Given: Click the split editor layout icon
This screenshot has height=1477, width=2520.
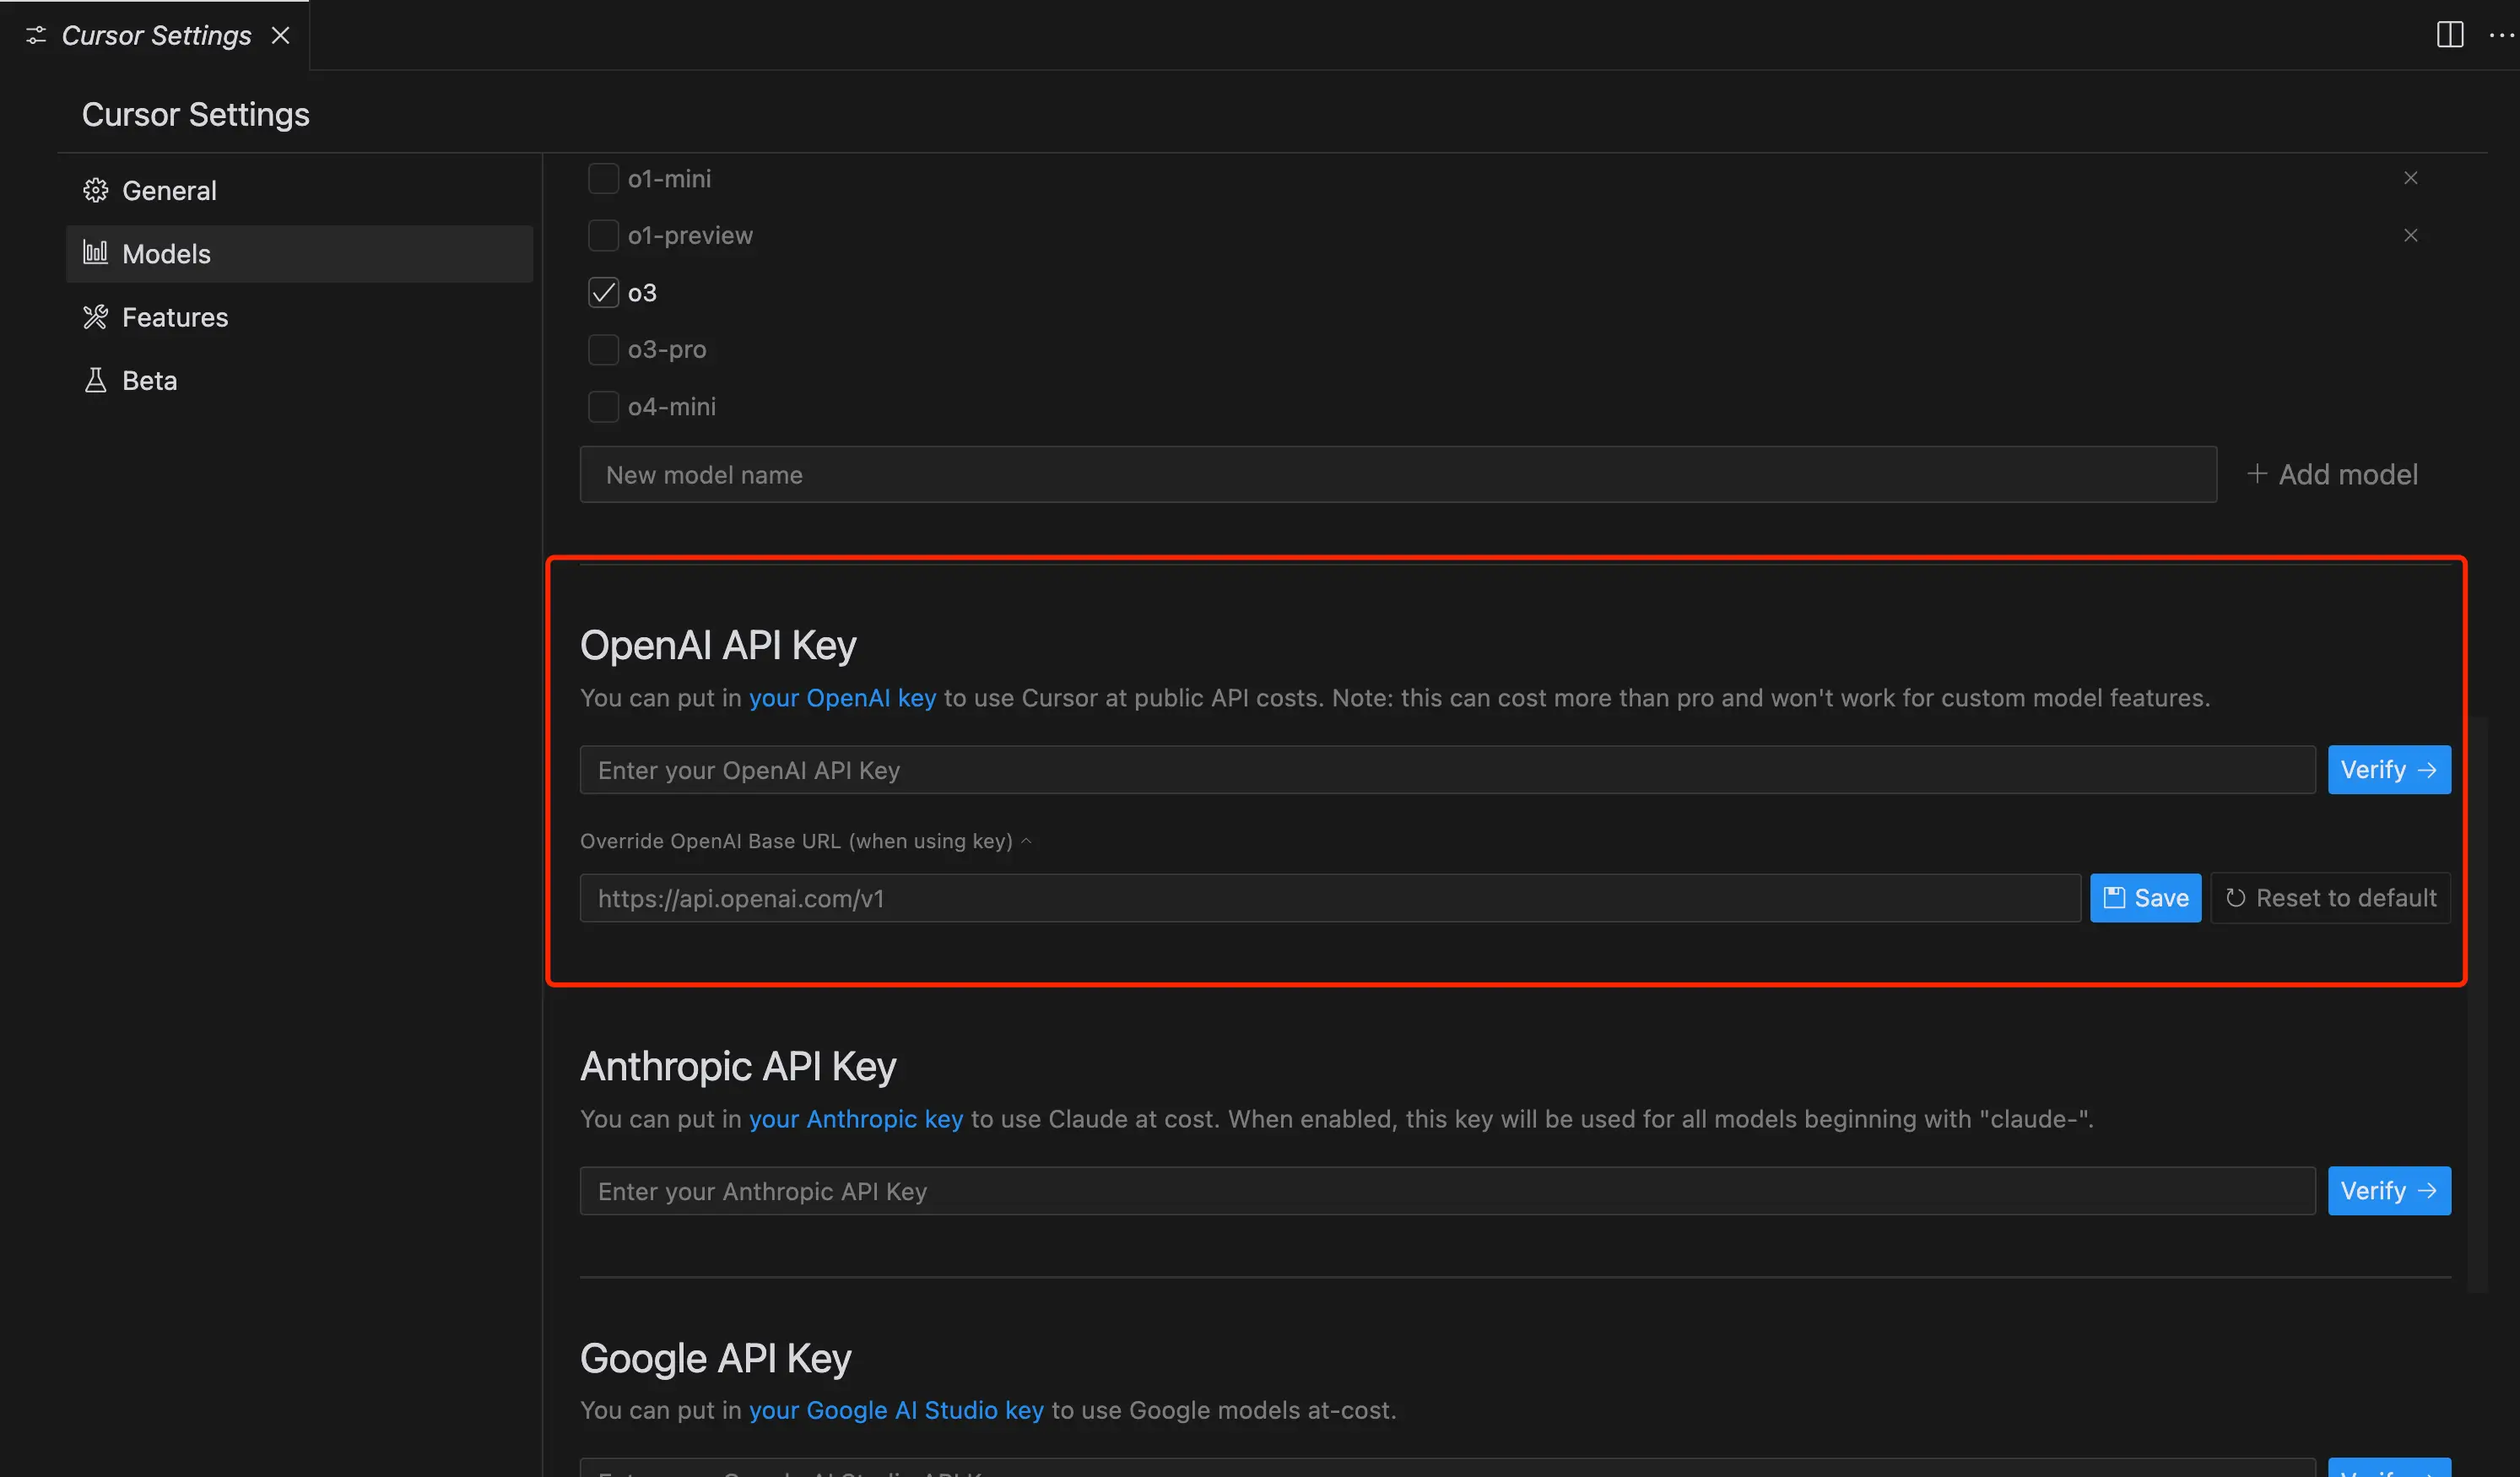Looking at the screenshot, I should coord(2449,35).
